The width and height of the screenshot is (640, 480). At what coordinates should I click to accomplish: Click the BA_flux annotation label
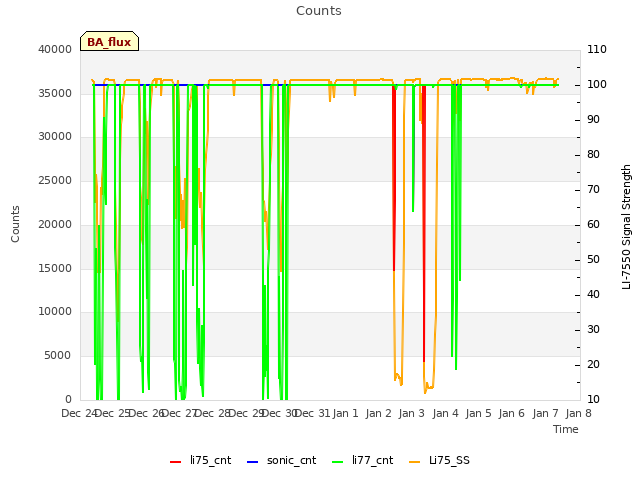pyautogui.click(x=109, y=41)
